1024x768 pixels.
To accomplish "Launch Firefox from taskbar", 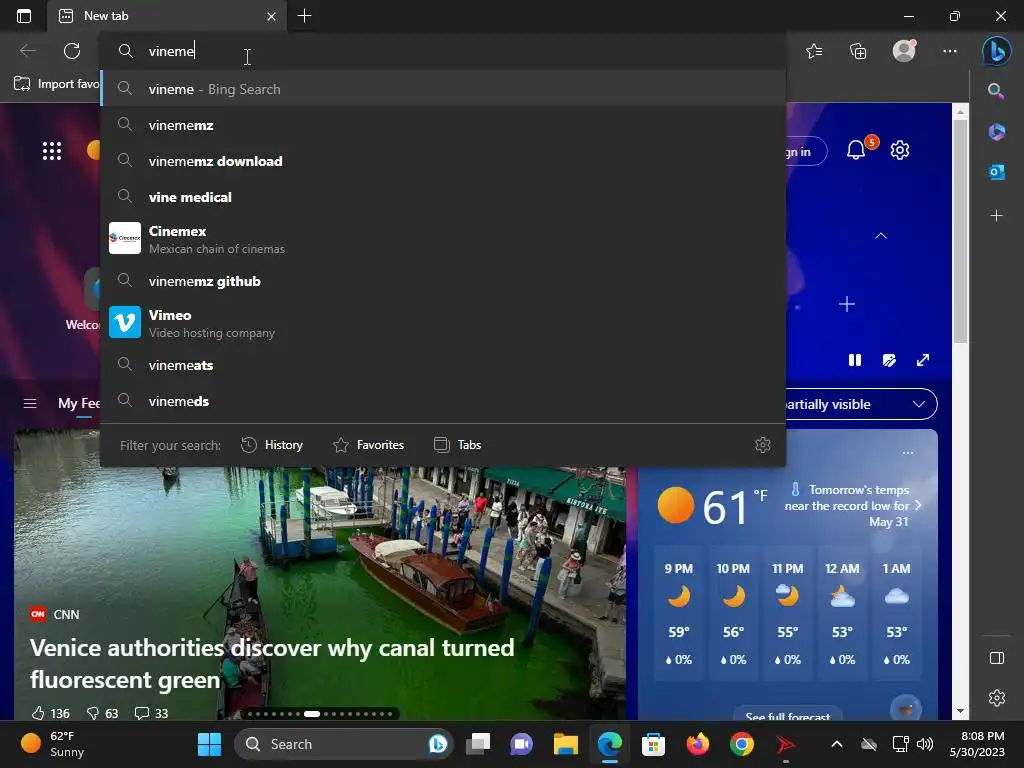I will tap(697, 744).
